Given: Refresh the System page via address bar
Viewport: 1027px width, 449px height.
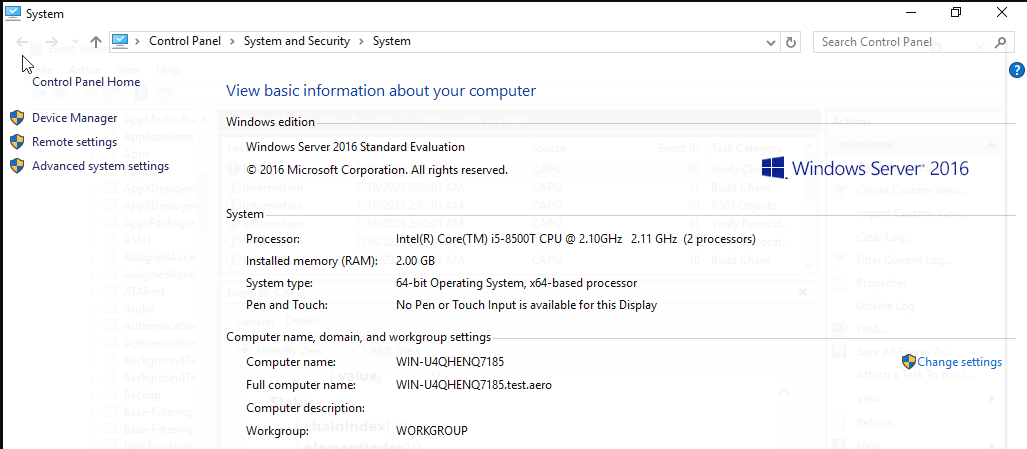Looking at the screenshot, I should [792, 42].
